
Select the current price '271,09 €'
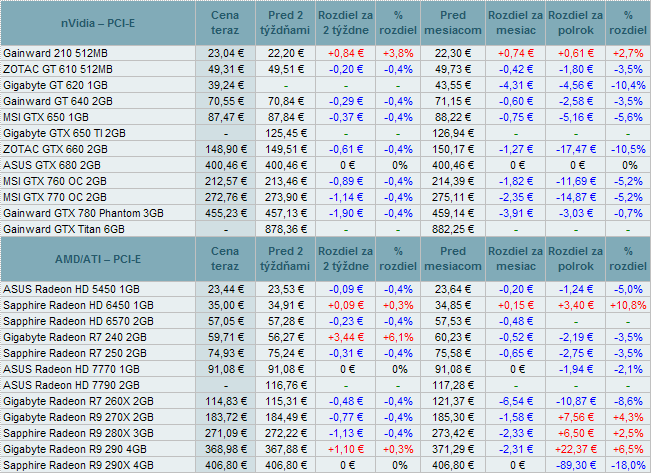[x=226, y=433]
